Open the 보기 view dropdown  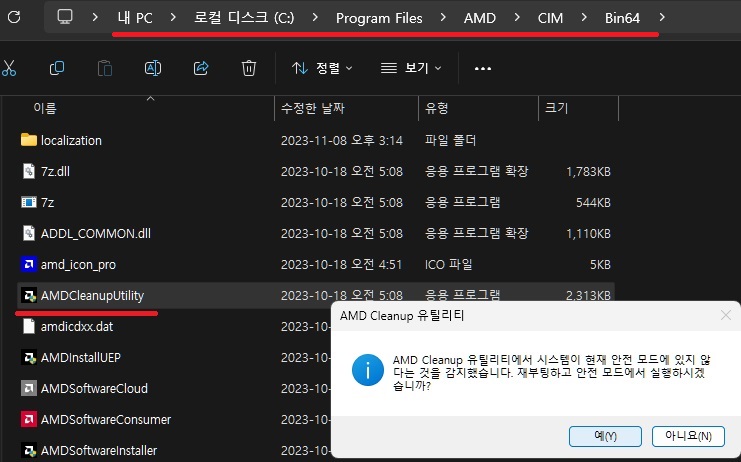tap(411, 68)
